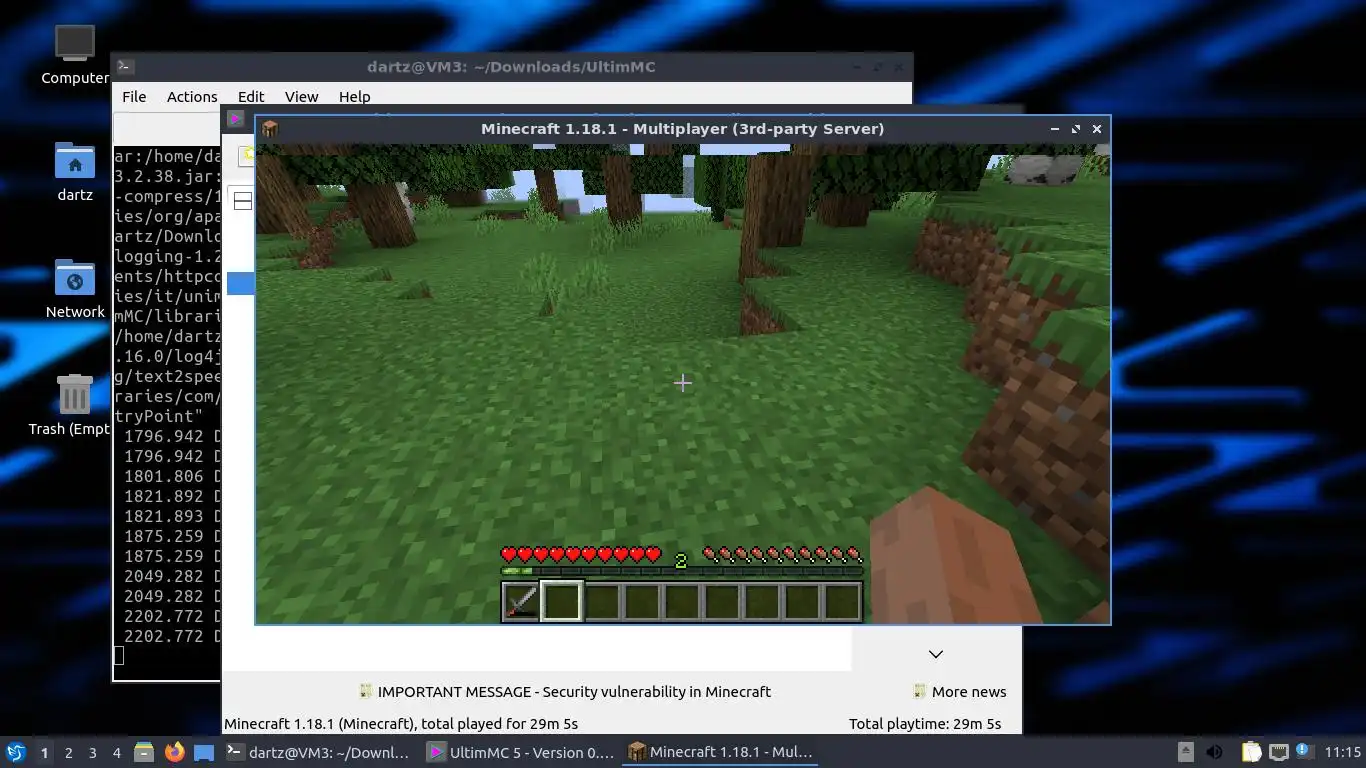1366x768 pixels.
Task: Expand the chevron arrow in UltimMC window
Action: (x=936, y=654)
